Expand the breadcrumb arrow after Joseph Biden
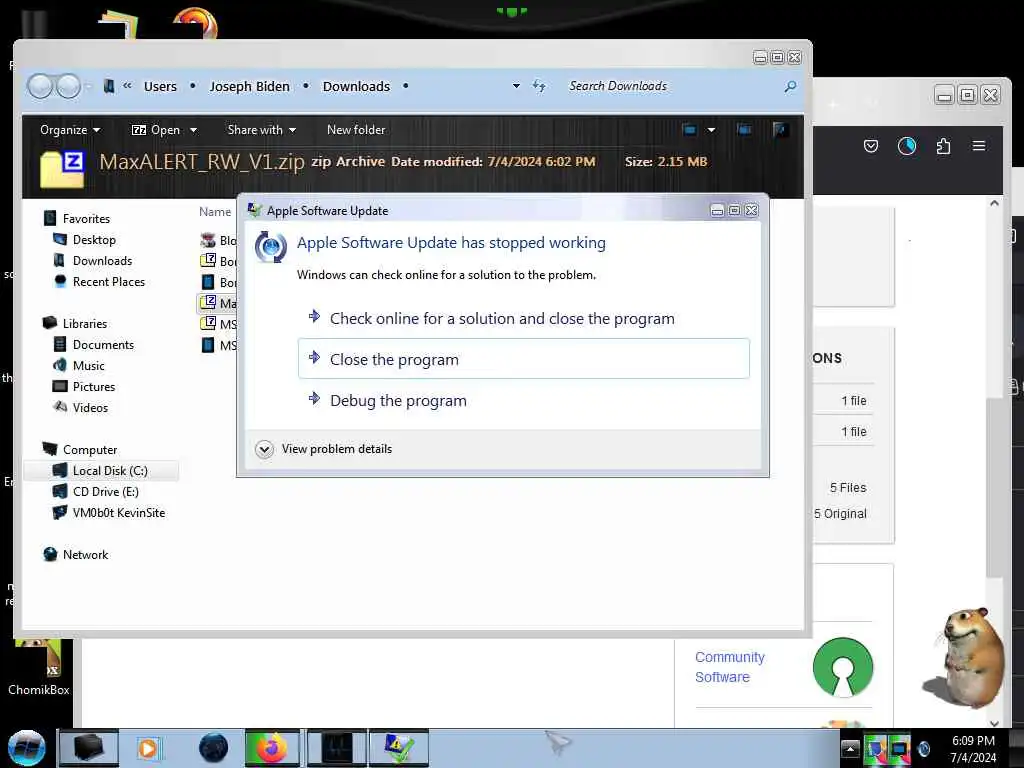The height and width of the screenshot is (768, 1024). pyautogui.click(x=306, y=86)
